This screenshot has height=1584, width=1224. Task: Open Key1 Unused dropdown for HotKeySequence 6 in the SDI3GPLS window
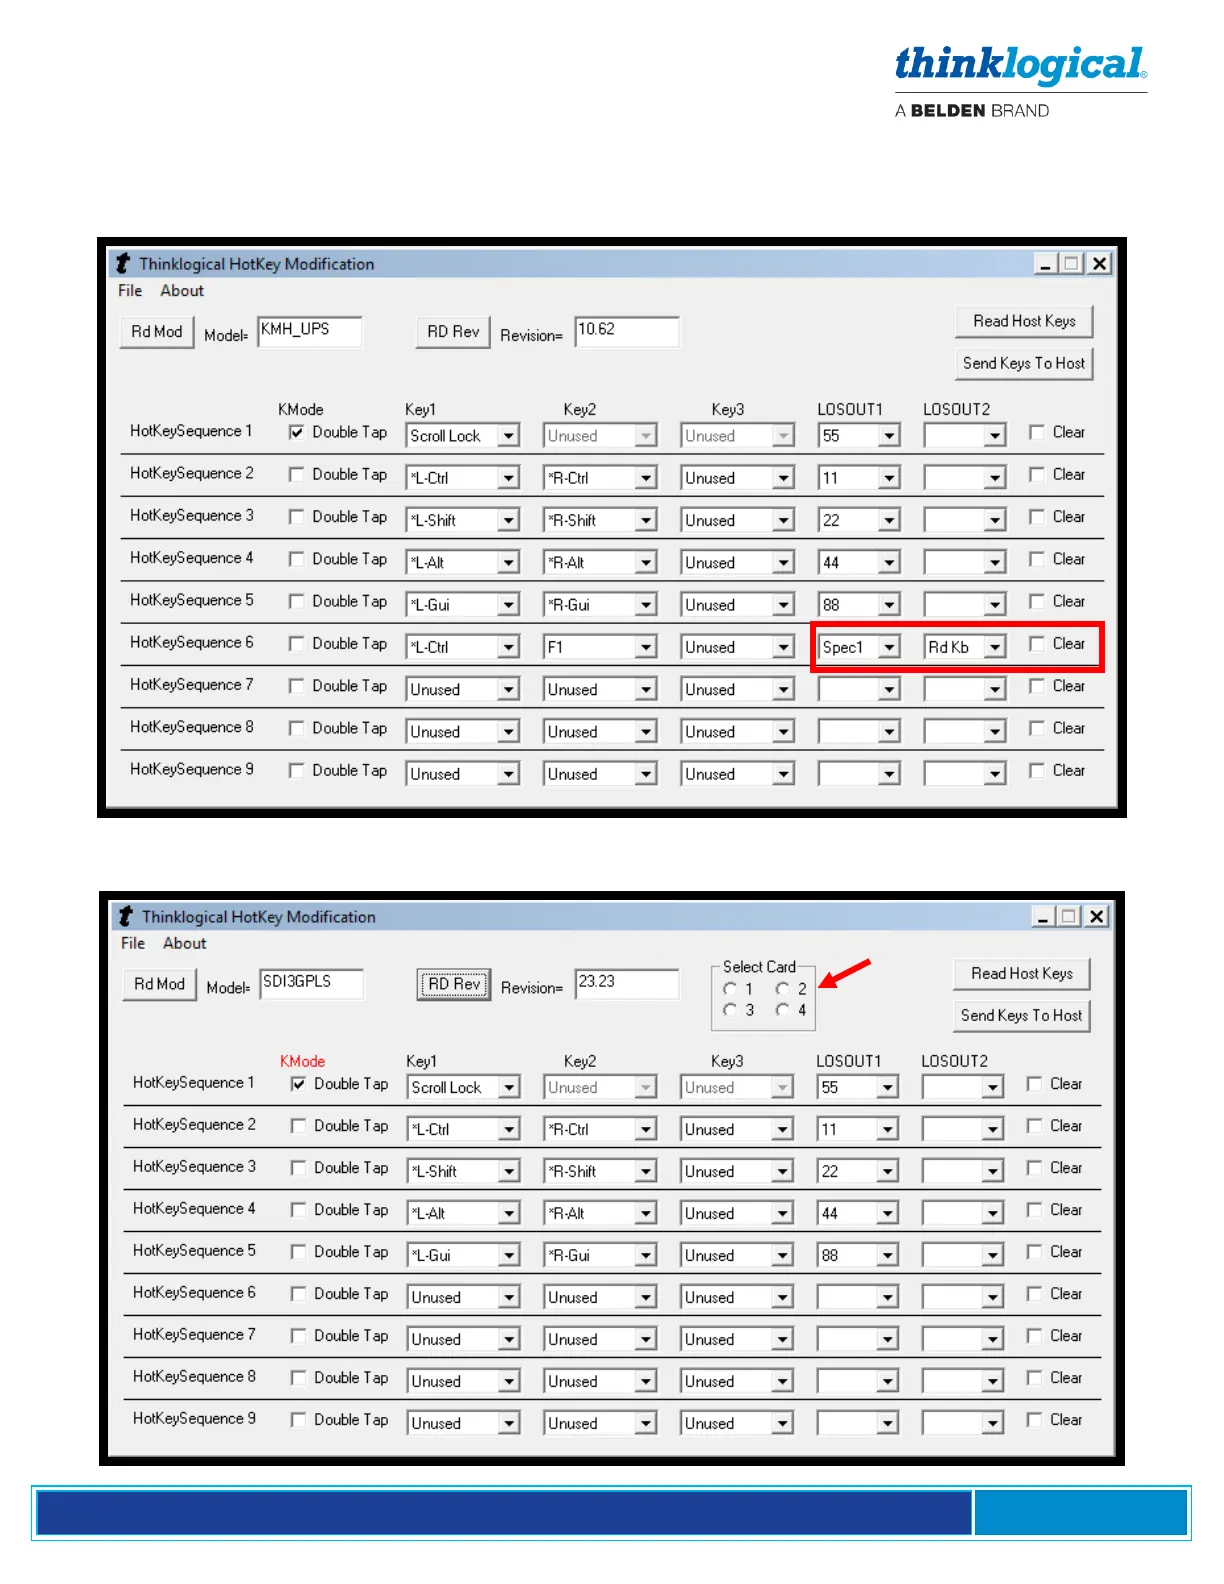[510, 1297]
